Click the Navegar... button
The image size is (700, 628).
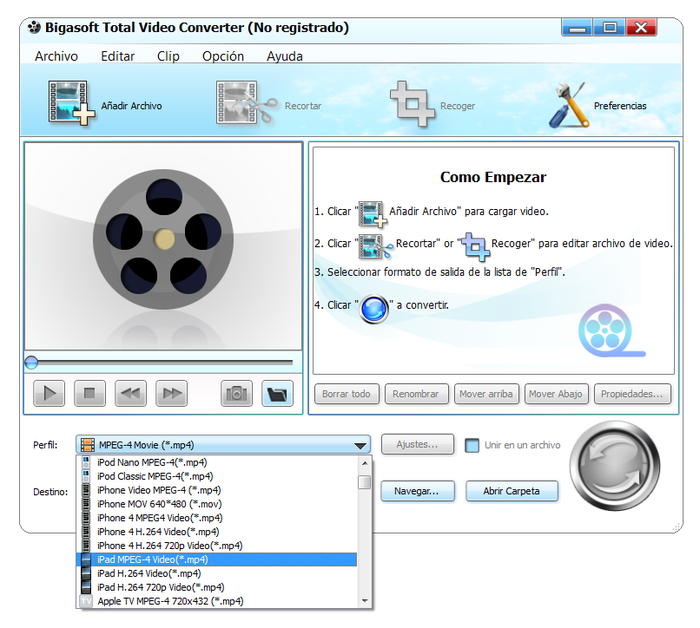pyautogui.click(x=417, y=491)
